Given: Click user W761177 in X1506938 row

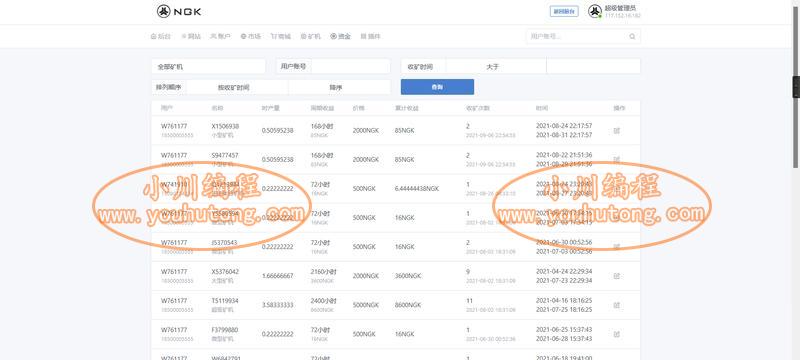Looking at the screenshot, I should click(174, 126).
